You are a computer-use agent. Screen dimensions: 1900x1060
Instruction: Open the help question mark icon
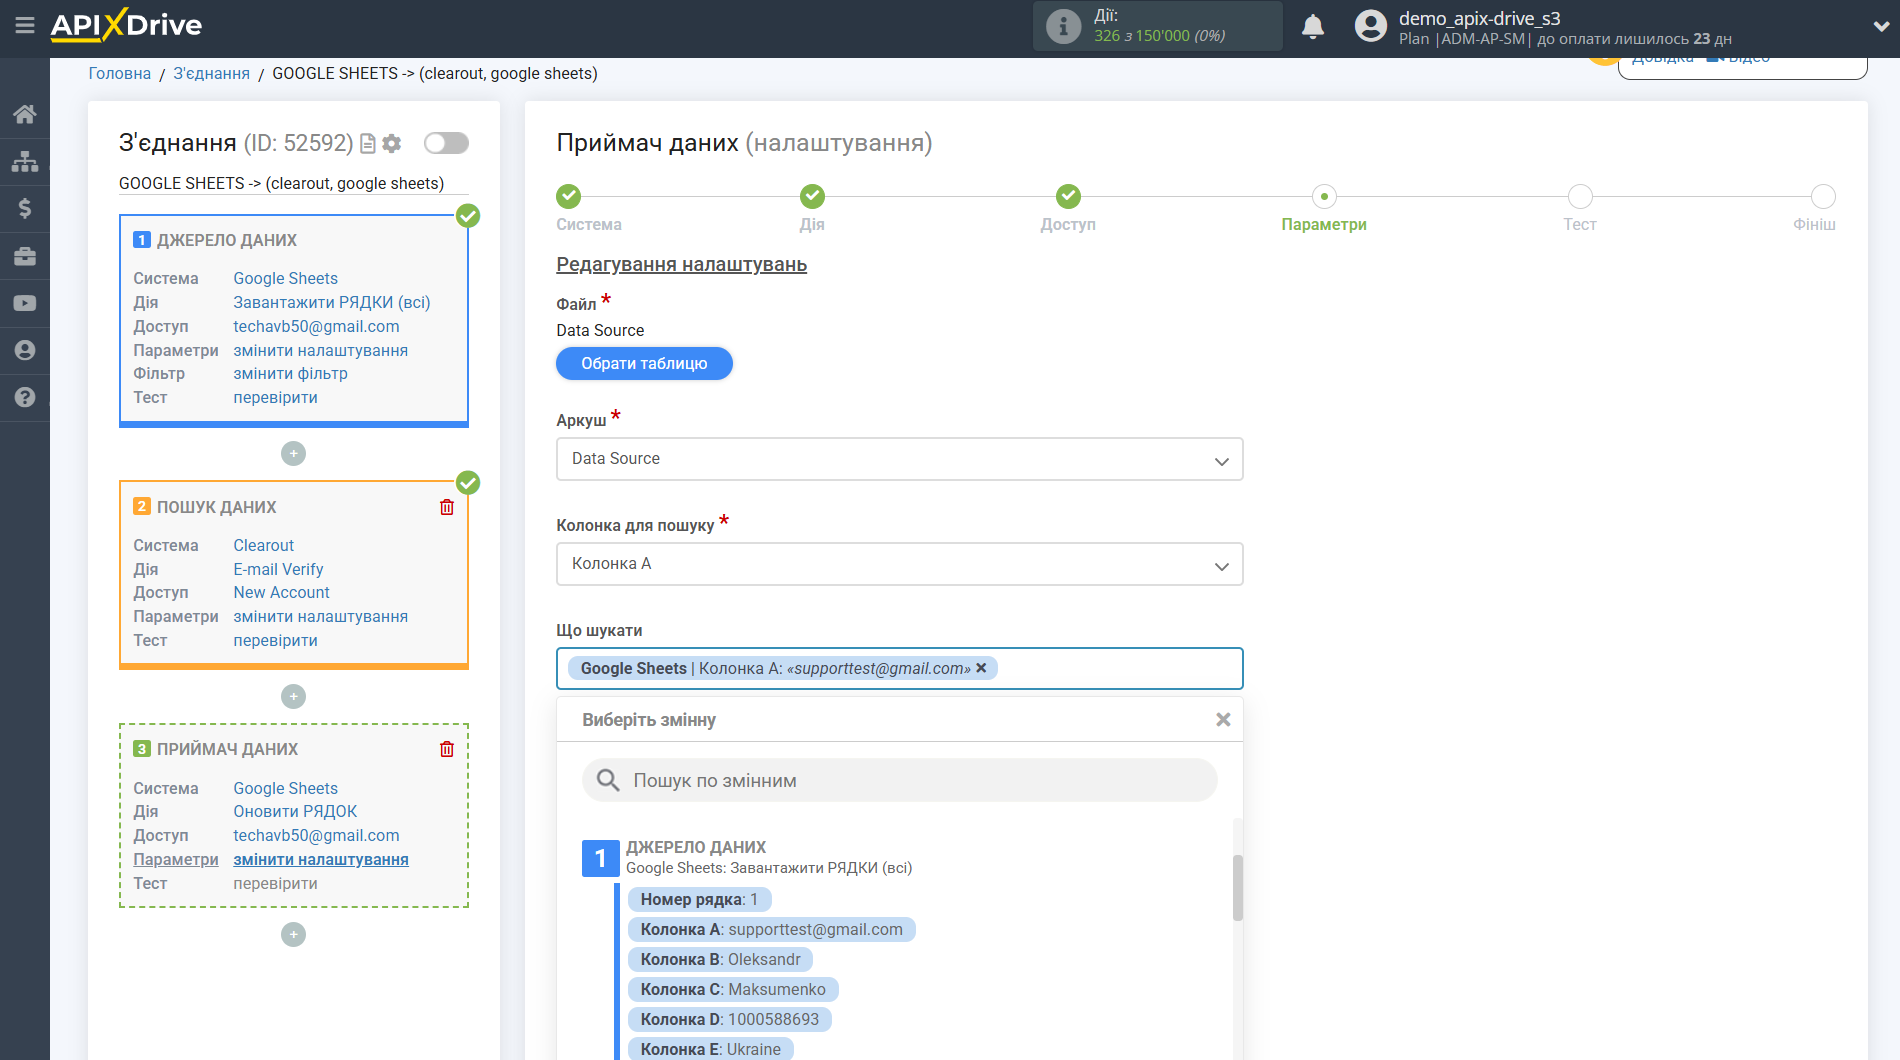pos(25,397)
